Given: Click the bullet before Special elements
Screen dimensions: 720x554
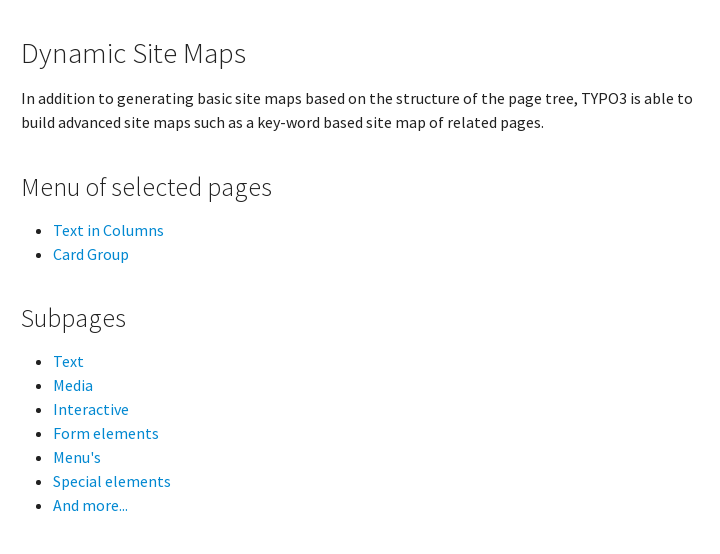Looking at the screenshot, I should [38, 483].
